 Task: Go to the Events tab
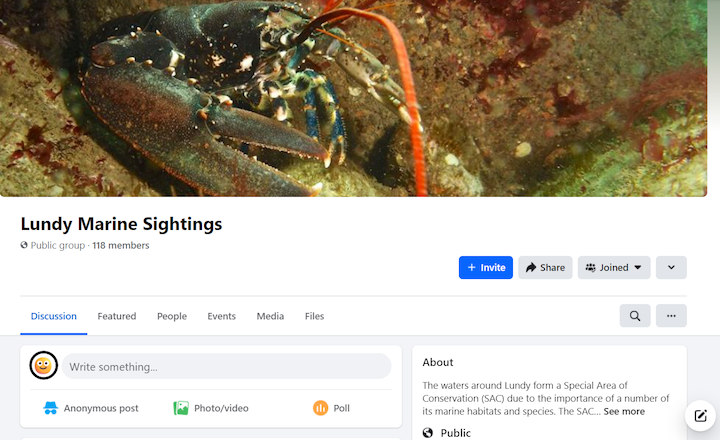(222, 316)
